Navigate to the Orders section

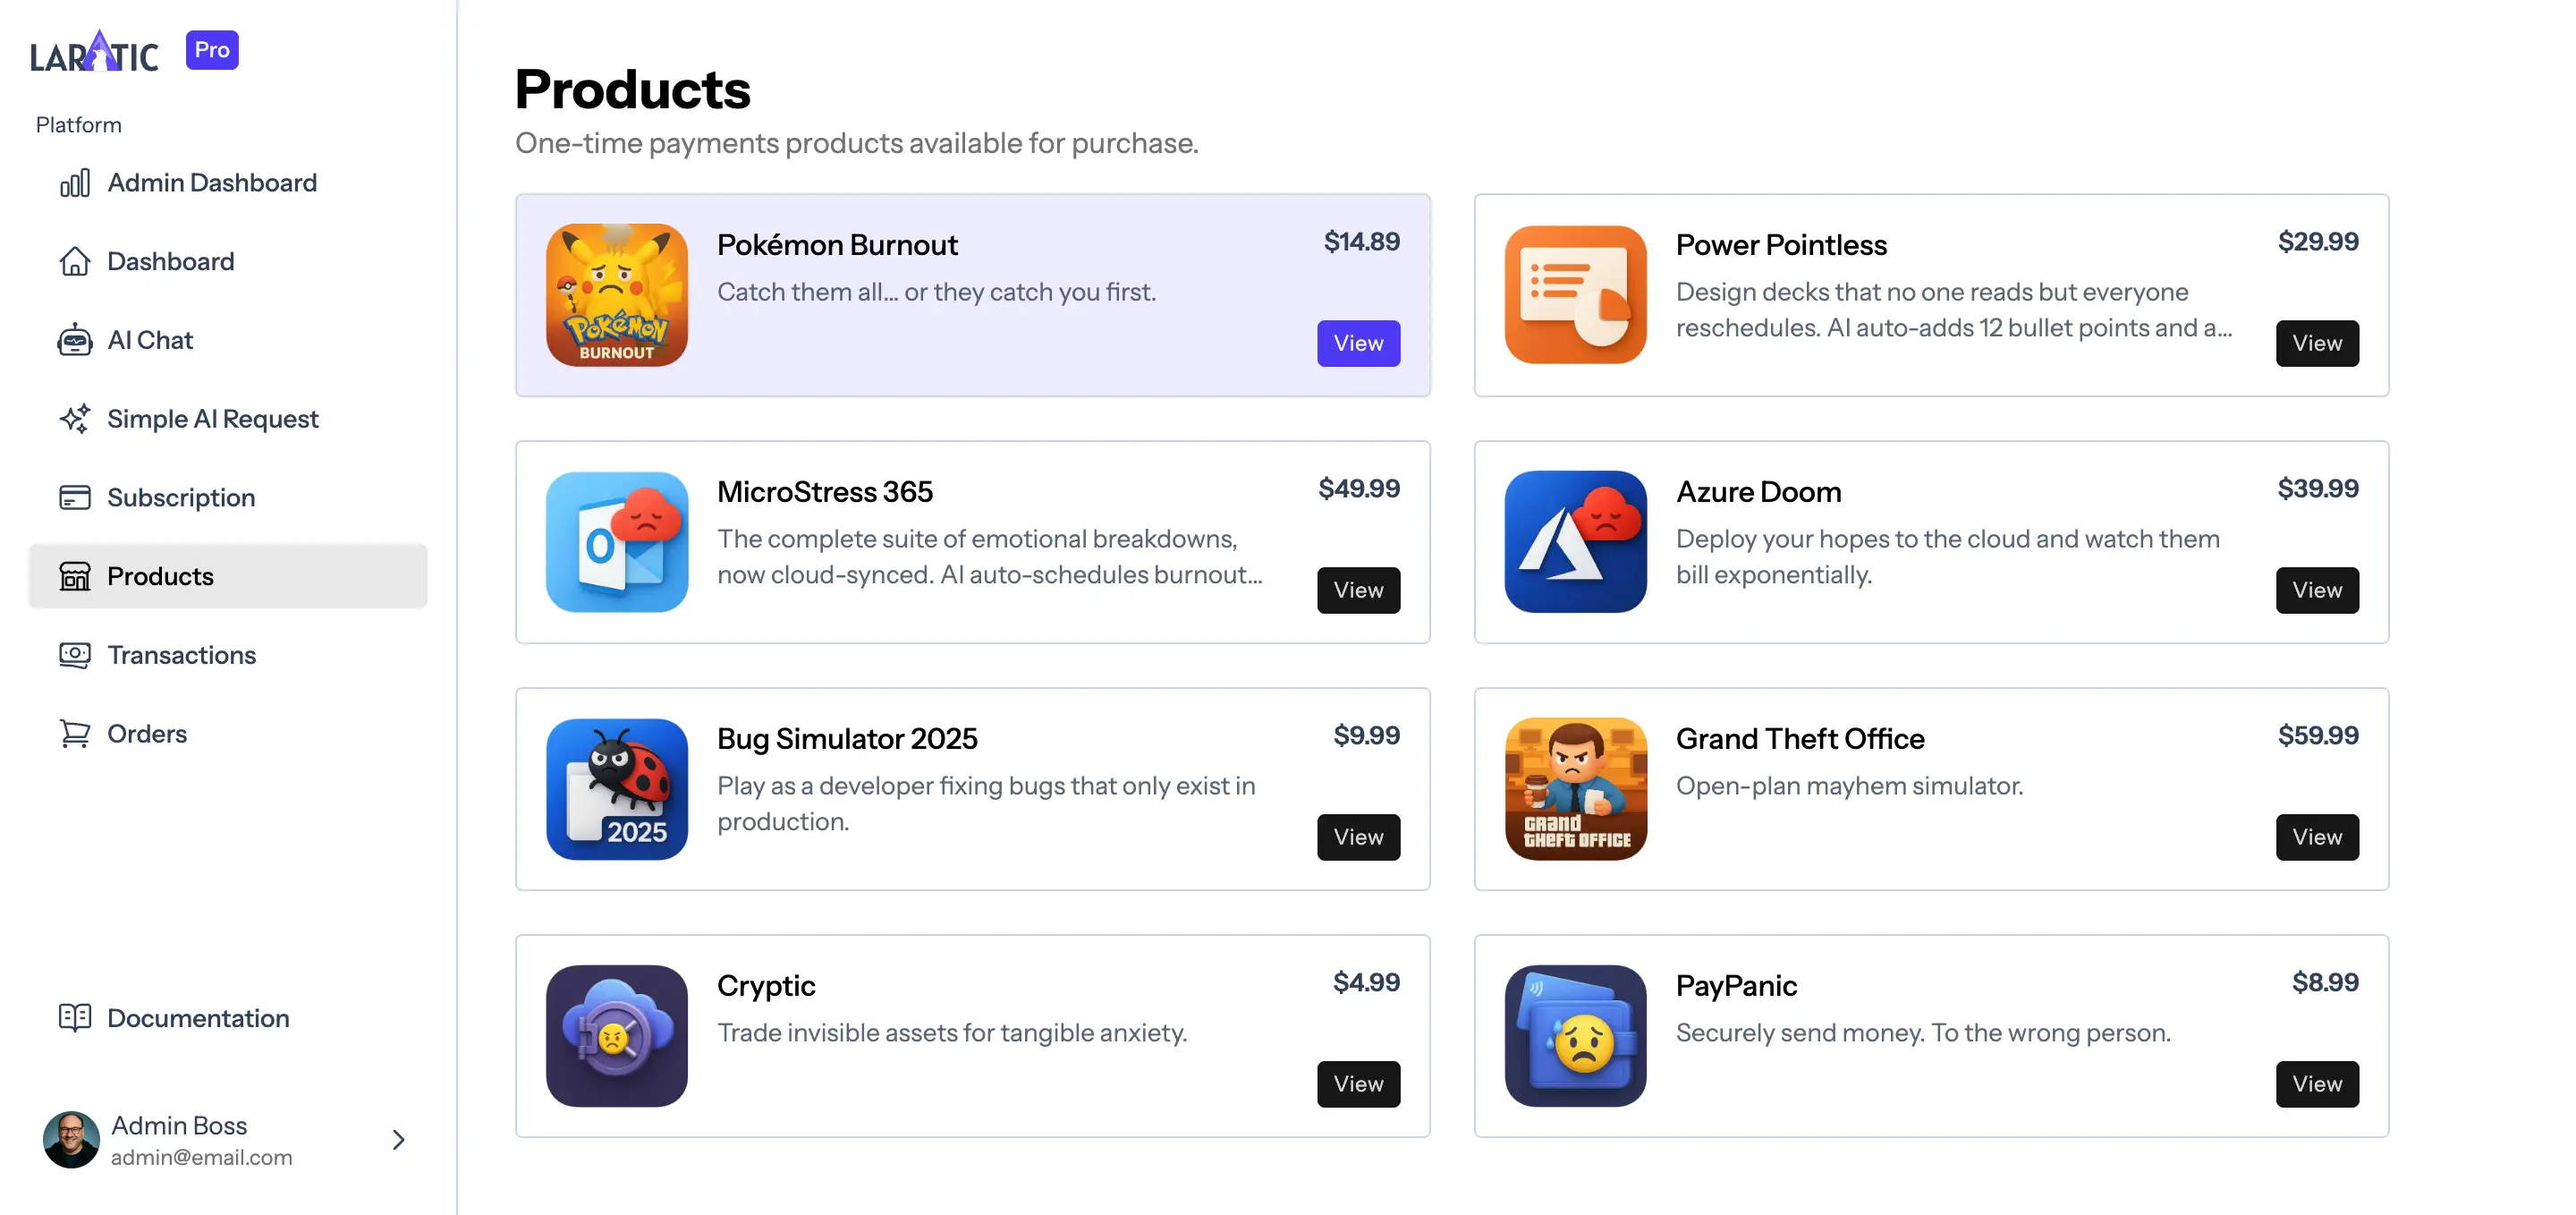tap(147, 733)
